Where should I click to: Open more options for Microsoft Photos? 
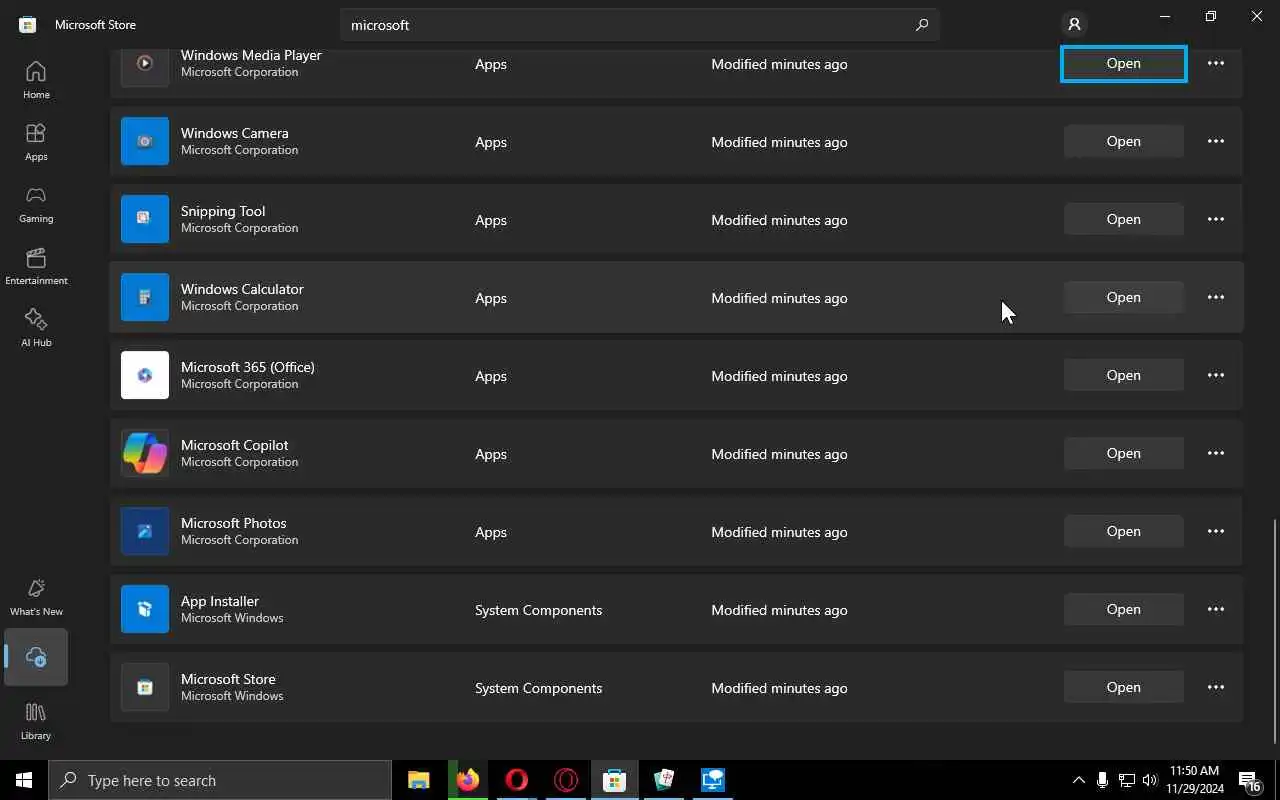coord(1216,531)
